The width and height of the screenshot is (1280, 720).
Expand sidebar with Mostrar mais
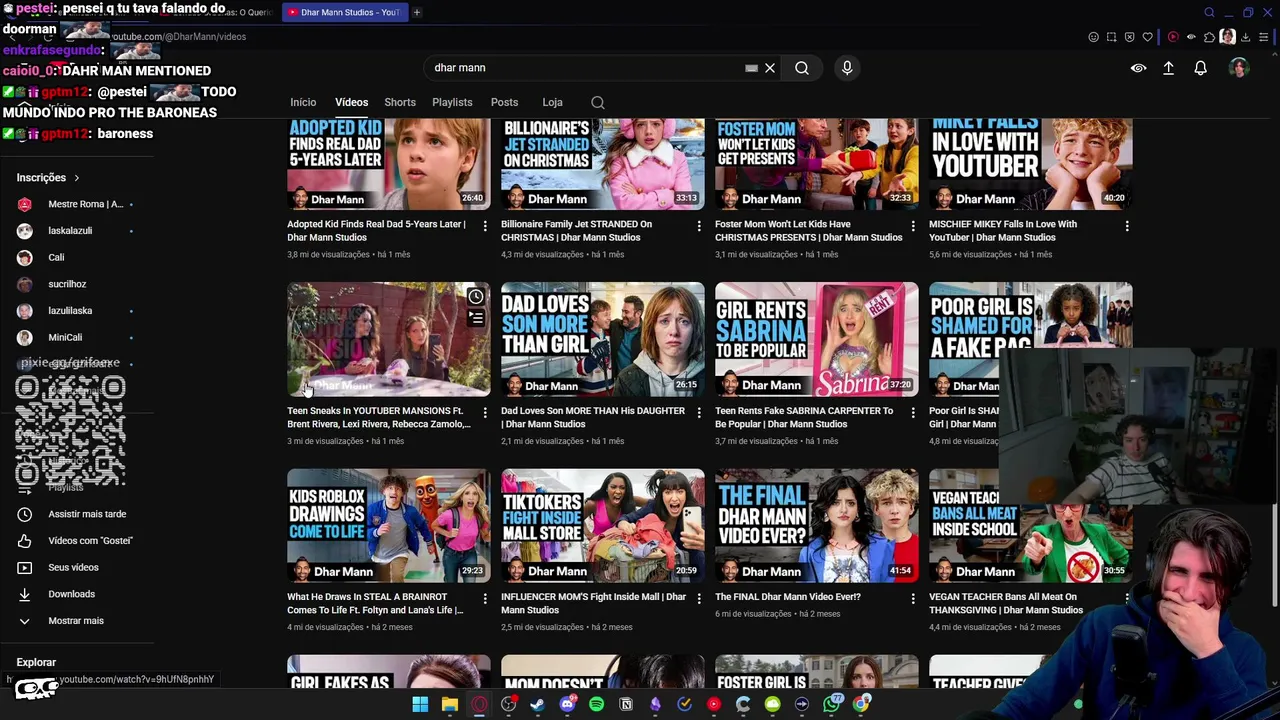coord(75,621)
